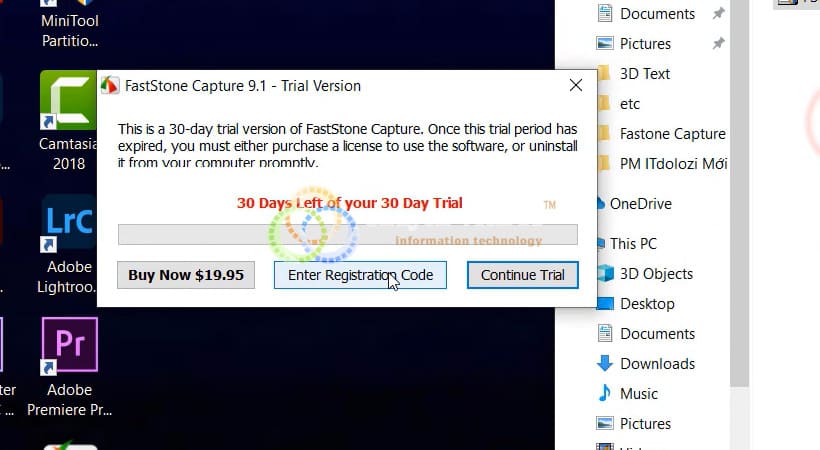The image size is (820, 450).
Task: Open pinned Pictures in Quick access
Action: [x=645, y=43]
